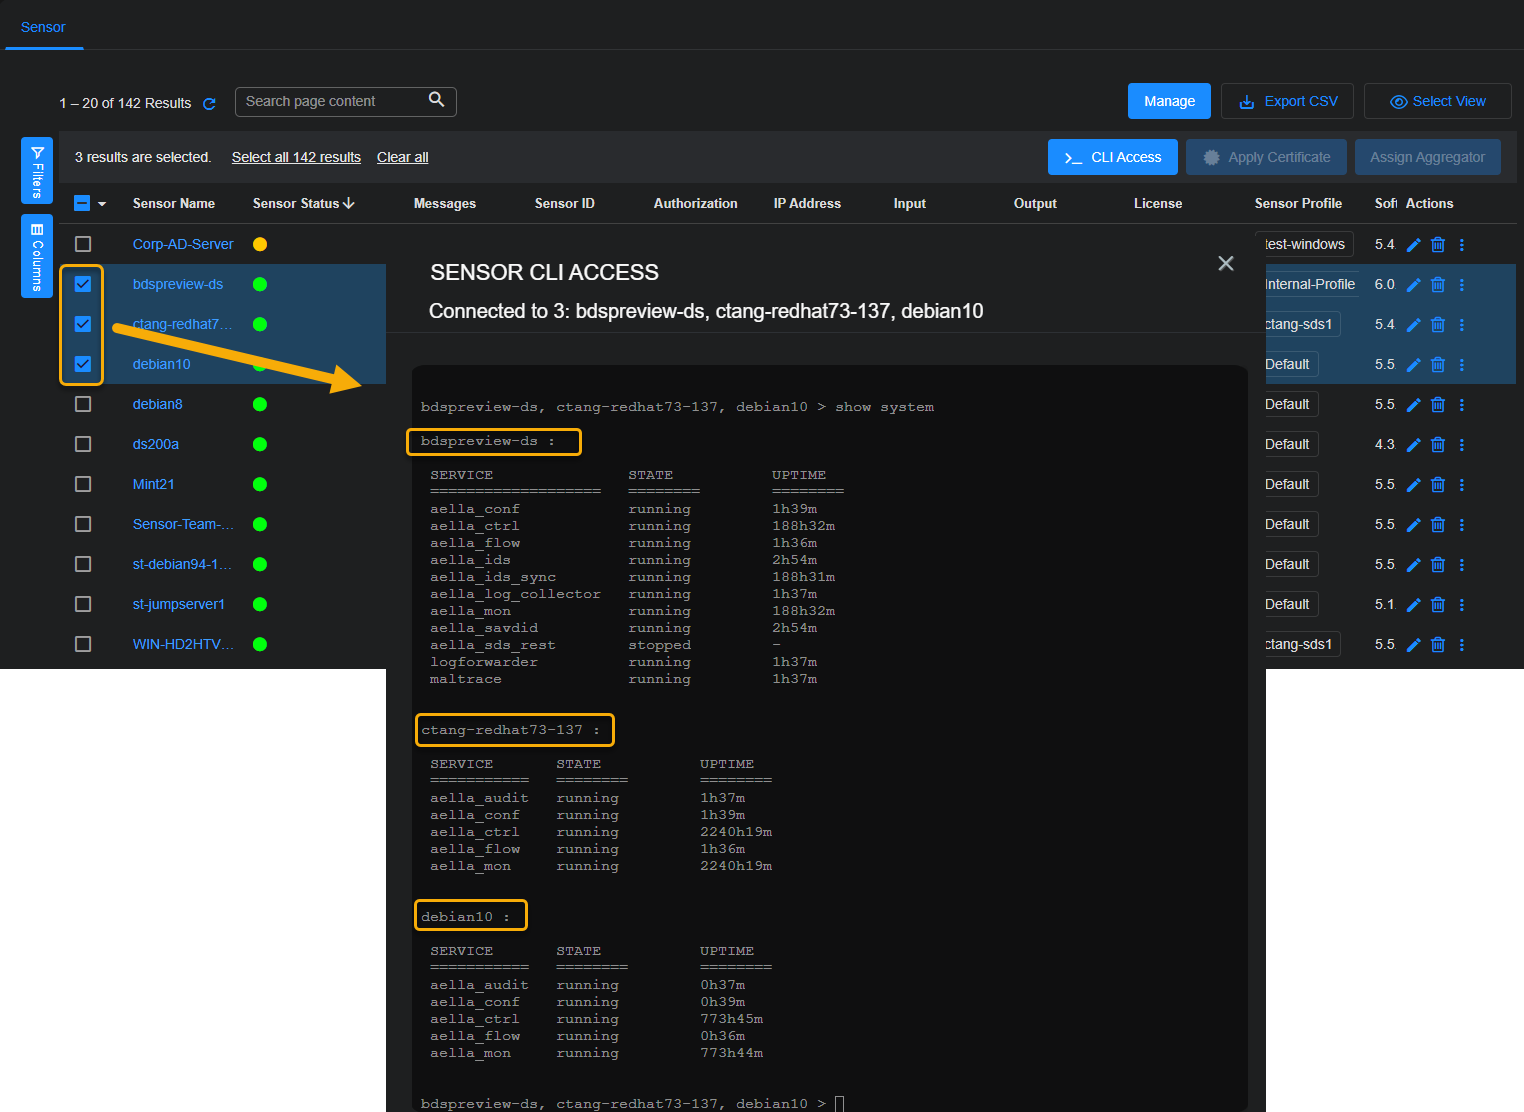Close the Sensor CLI Access dialog
Image resolution: width=1524 pixels, height=1112 pixels.
[1225, 263]
